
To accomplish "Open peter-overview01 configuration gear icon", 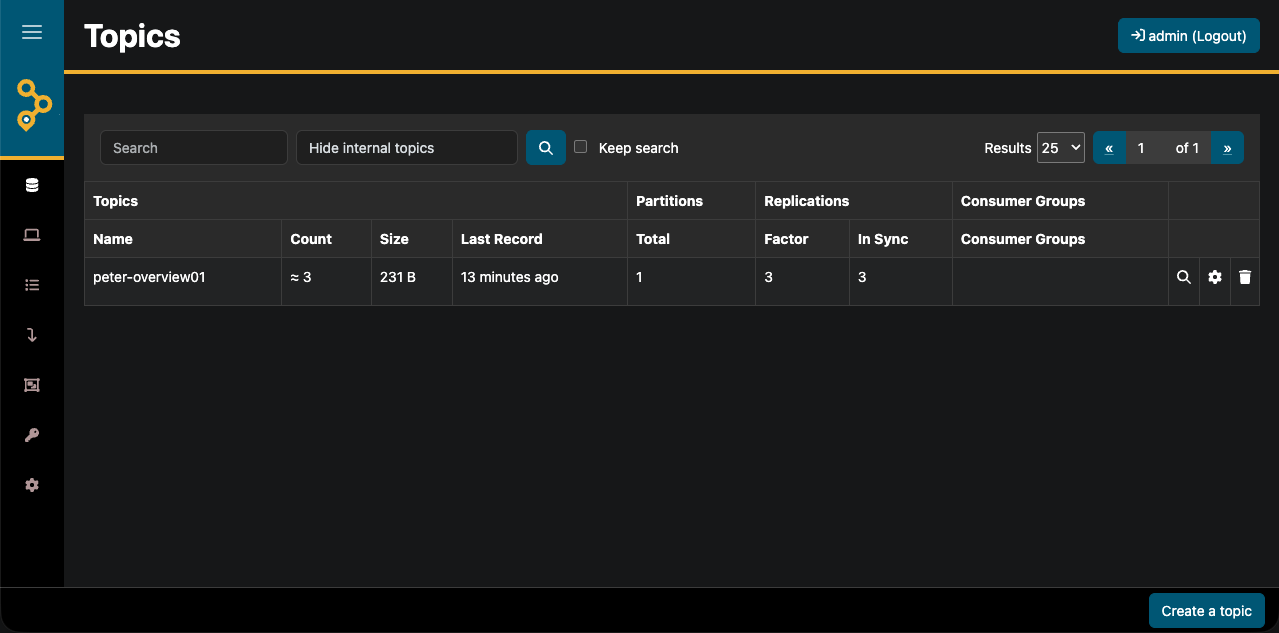I will pos(1214,277).
